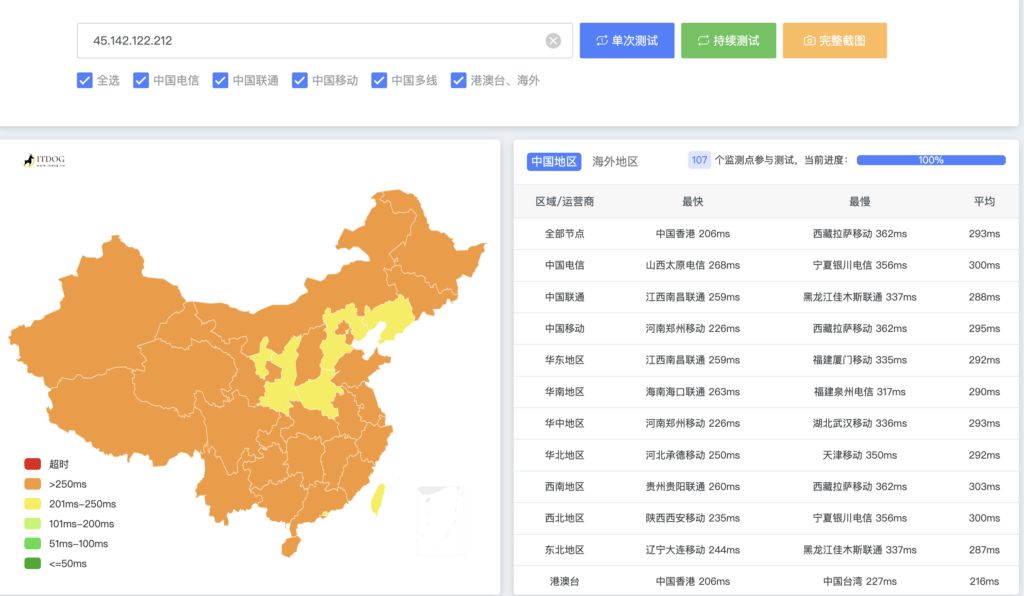This screenshot has height=596, width=1024.
Task: Click the 107 monitoring points badge
Action: pyautogui.click(x=699, y=160)
